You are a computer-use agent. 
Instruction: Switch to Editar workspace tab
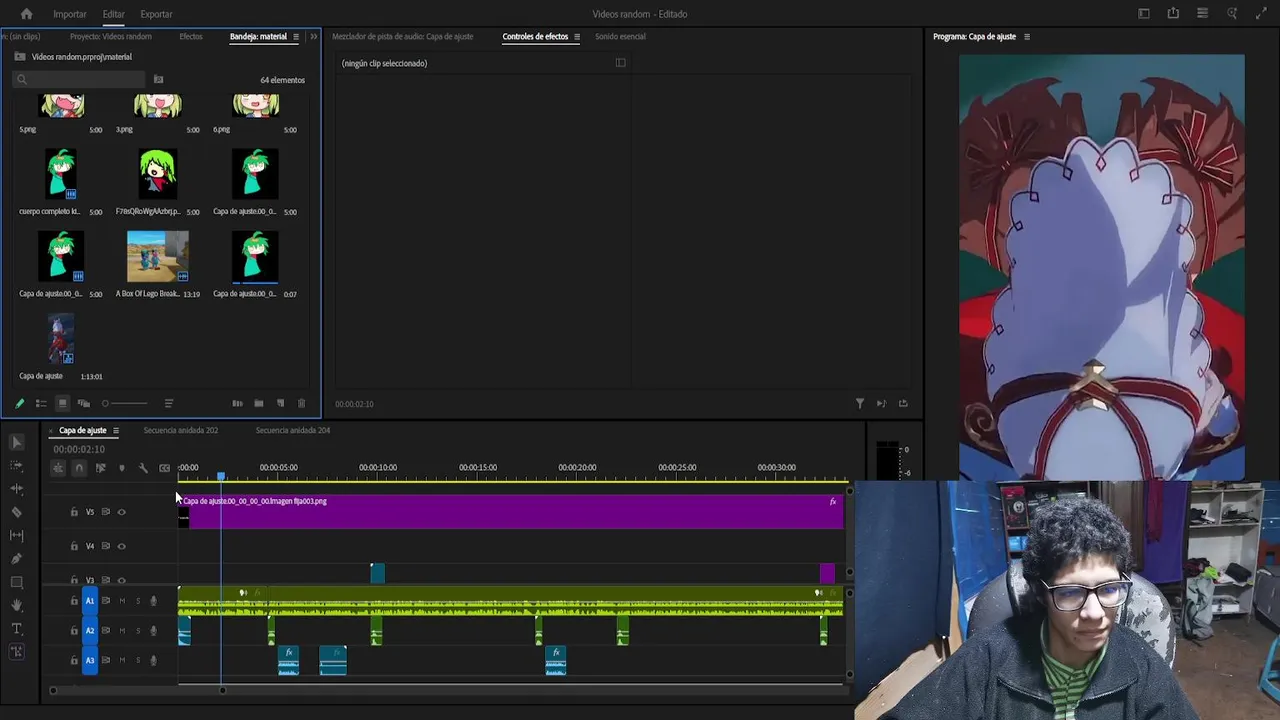(x=113, y=14)
